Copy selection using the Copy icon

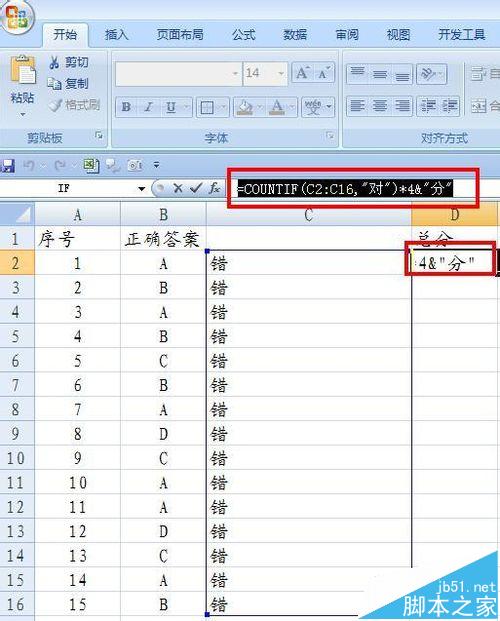click(x=54, y=84)
